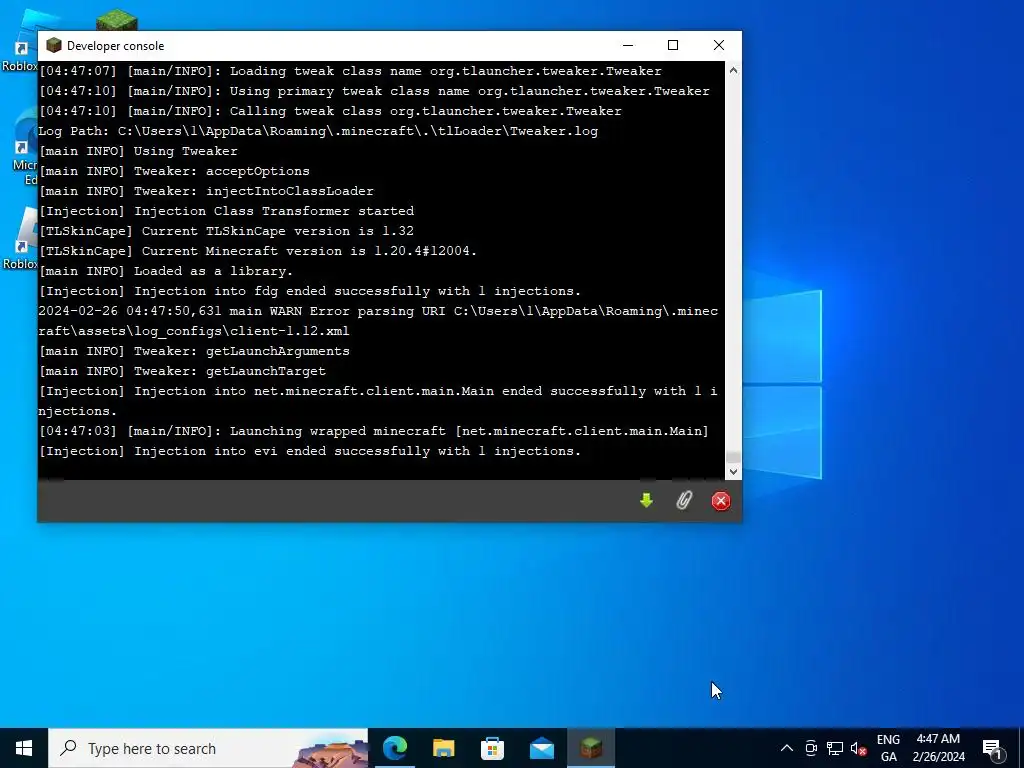Open the Mail app from taskbar
Image resolution: width=1024 pixels, height=768 pixels.
point(541,748)
